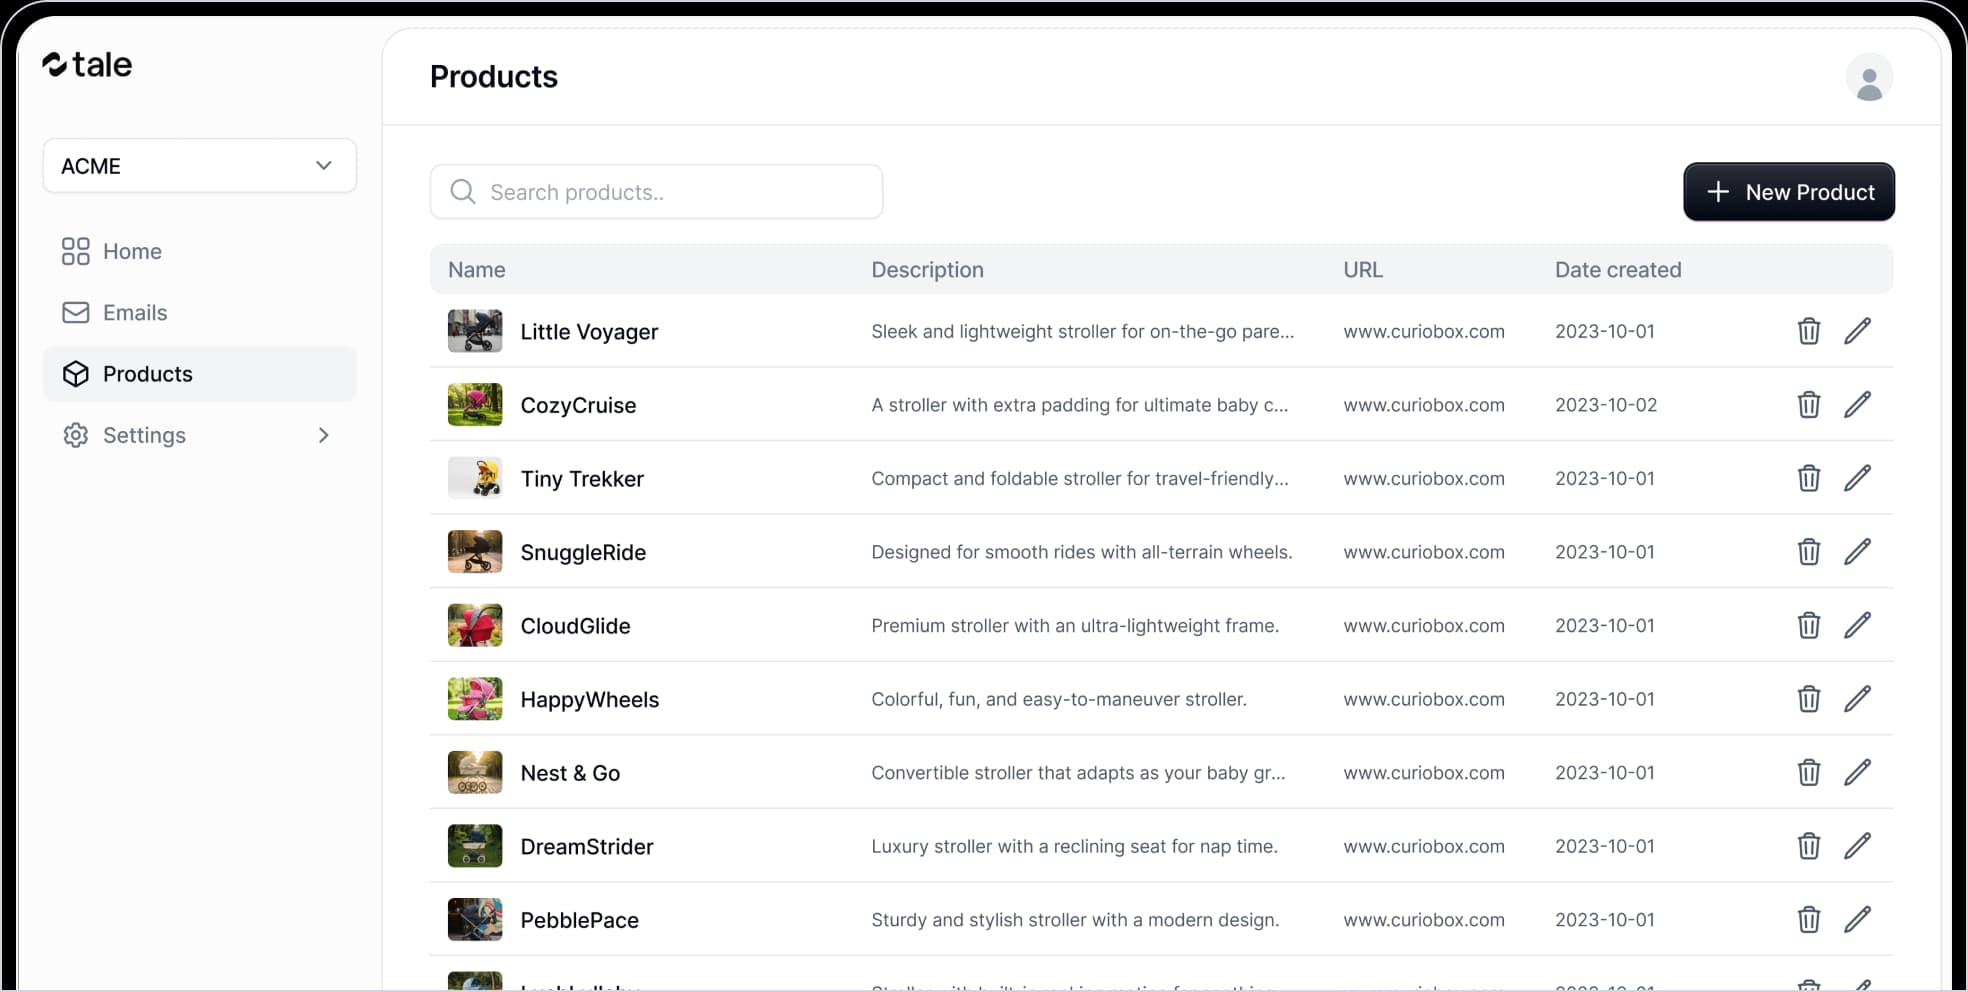Image resolution: width=1968 pixels, height=992 pixels.
Task: Expand the Settings submenu chevron
Action: (x=323, y=435)
